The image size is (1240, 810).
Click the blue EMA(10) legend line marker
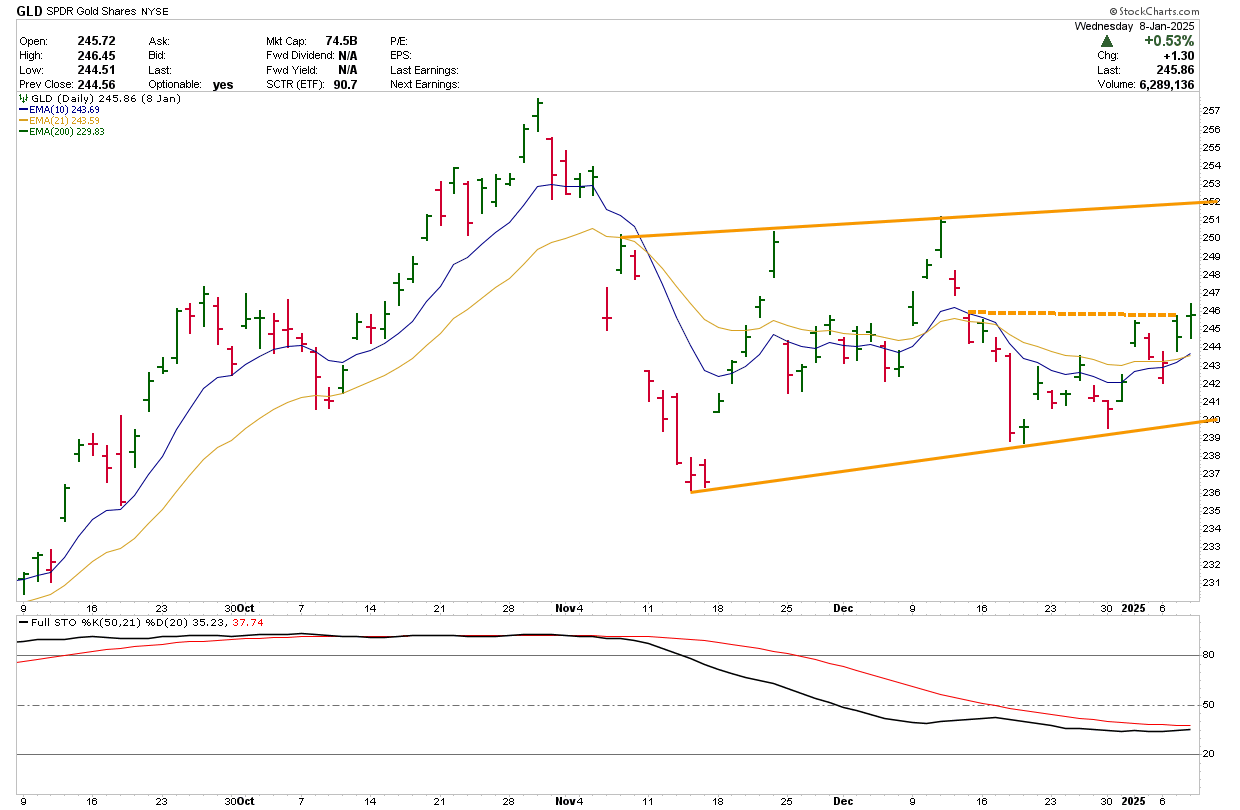pos(23,110)
